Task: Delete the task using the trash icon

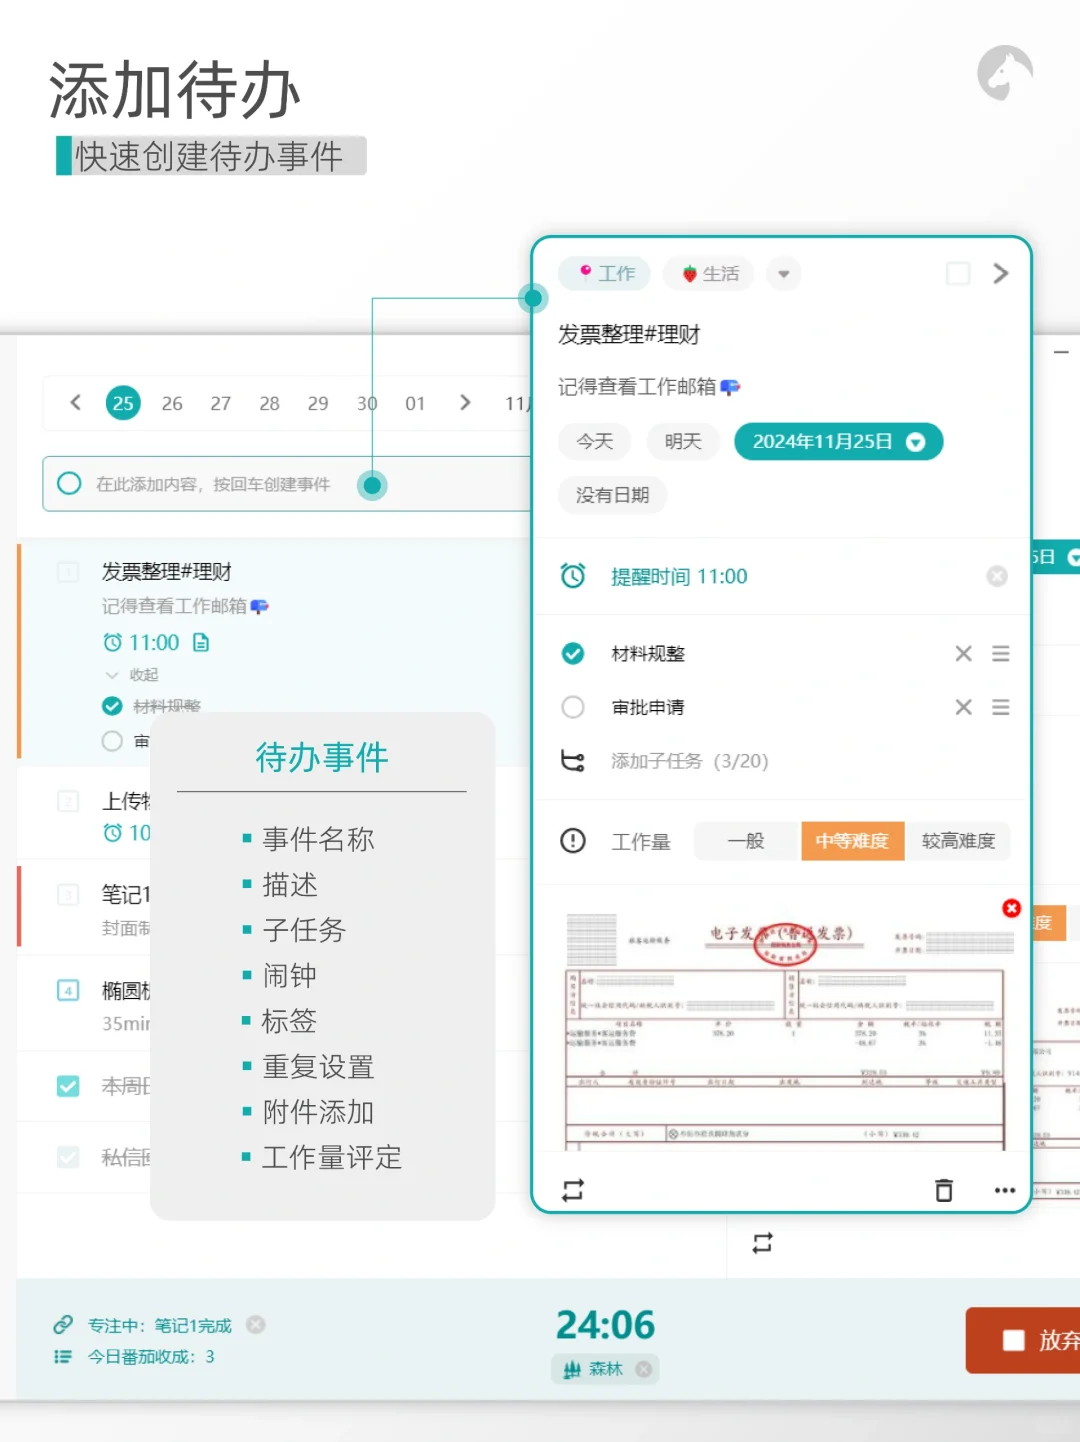Action: pyautogui.click(x=943, y=1190)
